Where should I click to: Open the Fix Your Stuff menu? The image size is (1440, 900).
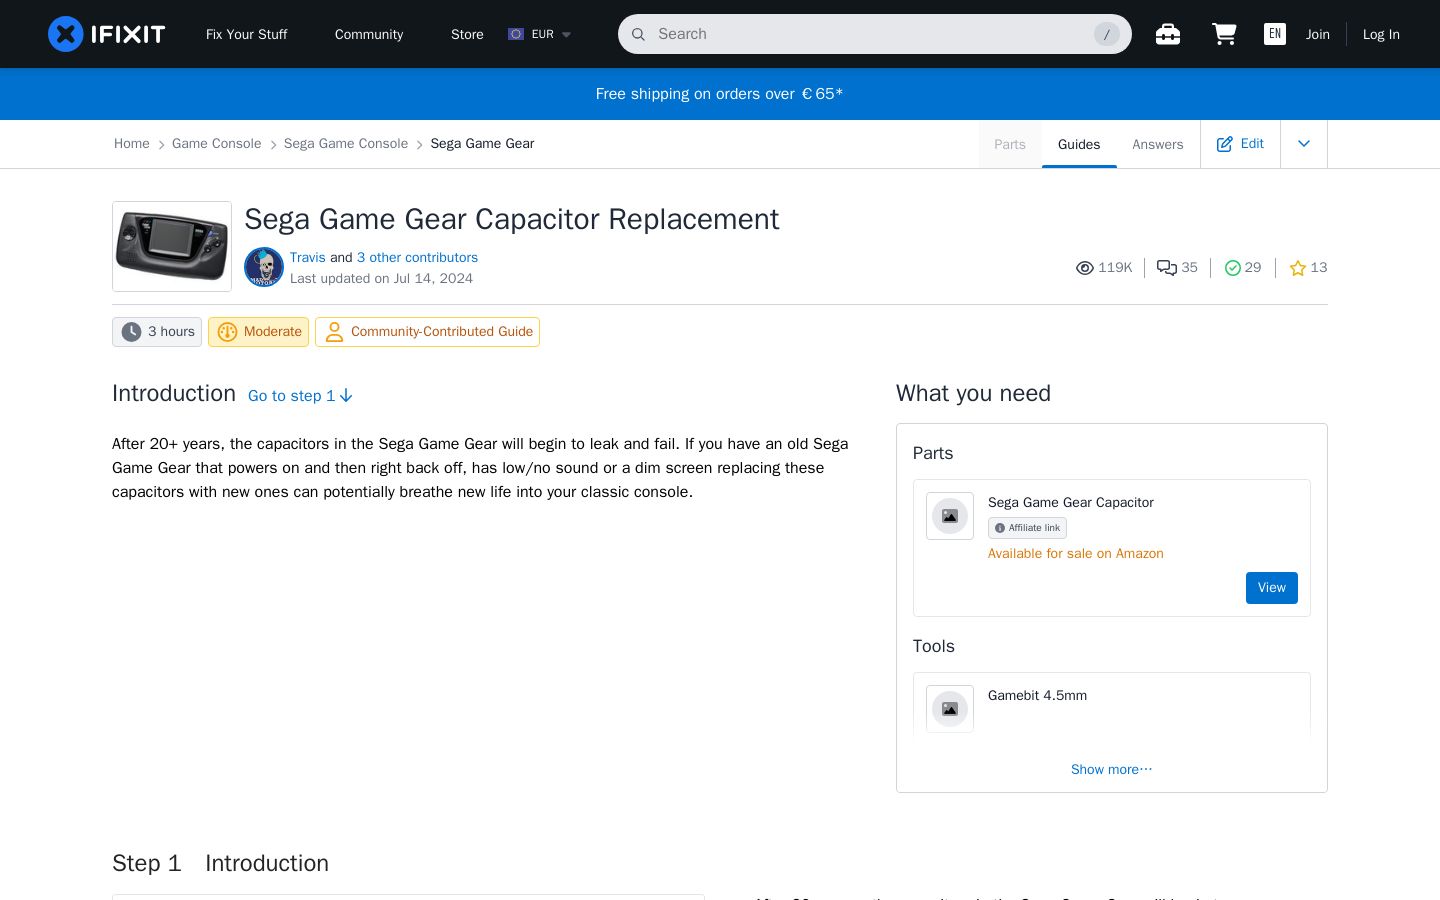click(246, 34)
